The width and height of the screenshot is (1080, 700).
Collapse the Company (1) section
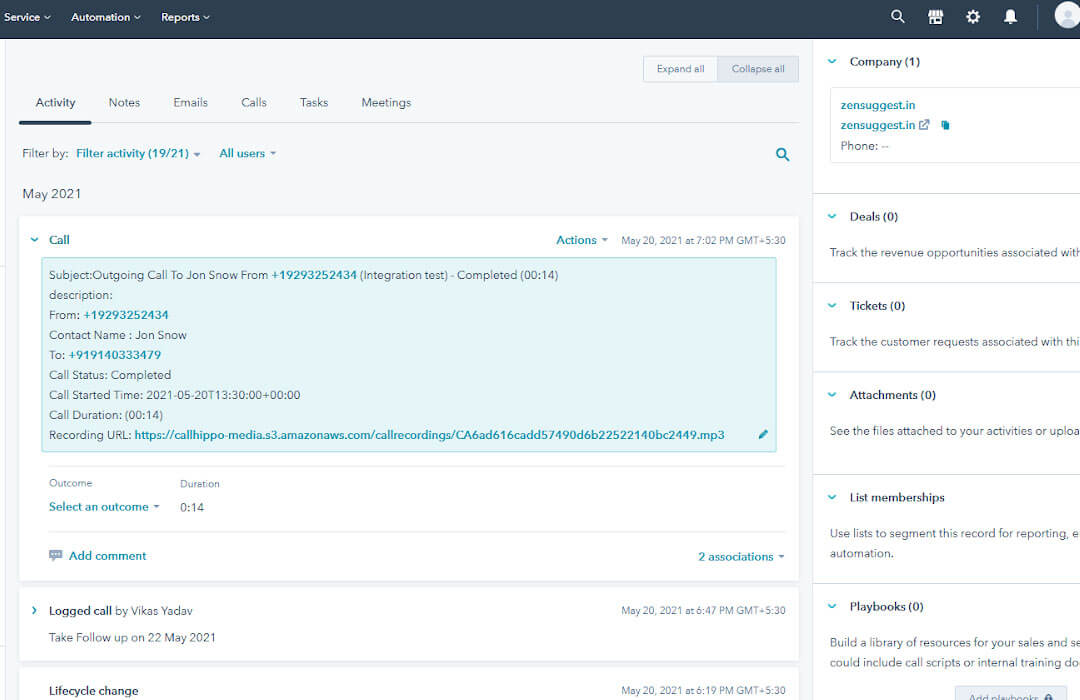(x=832, y=61)
